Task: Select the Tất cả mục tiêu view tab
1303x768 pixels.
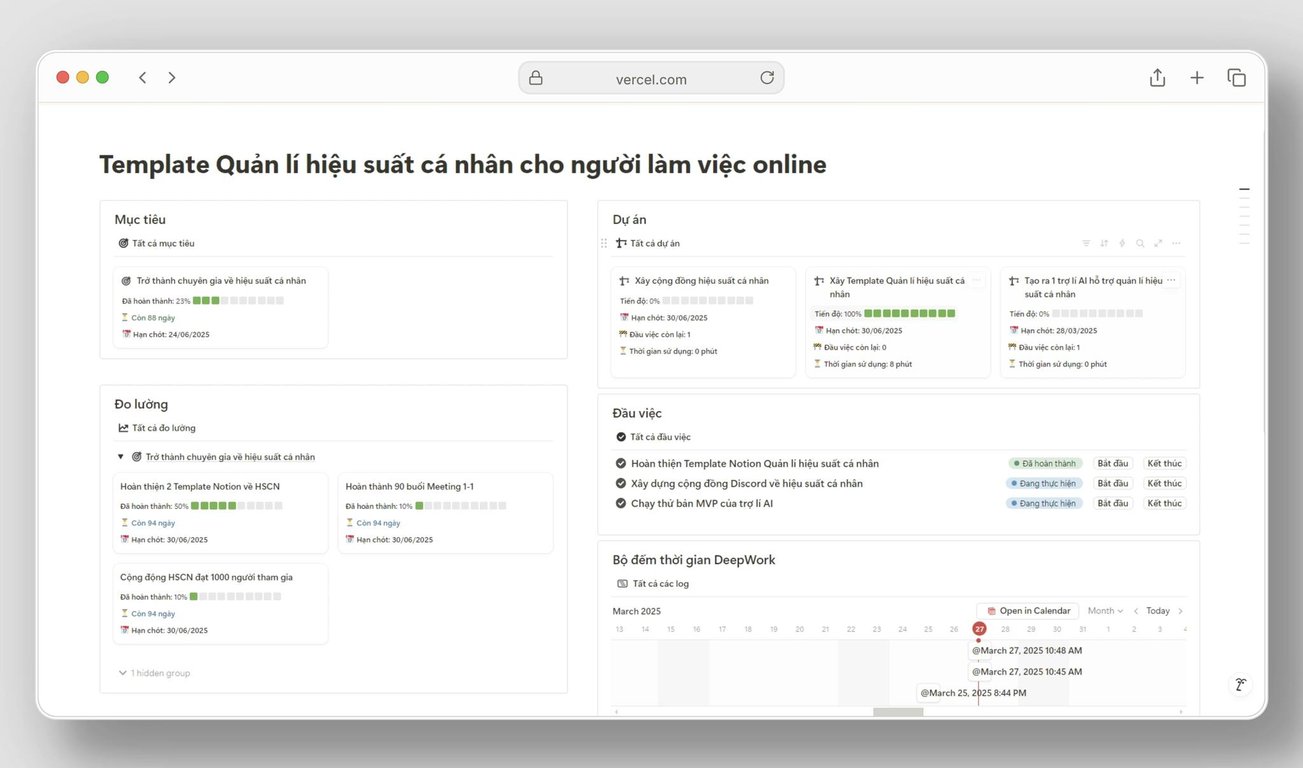Action: pyautogui.click(x=156, y=243)
